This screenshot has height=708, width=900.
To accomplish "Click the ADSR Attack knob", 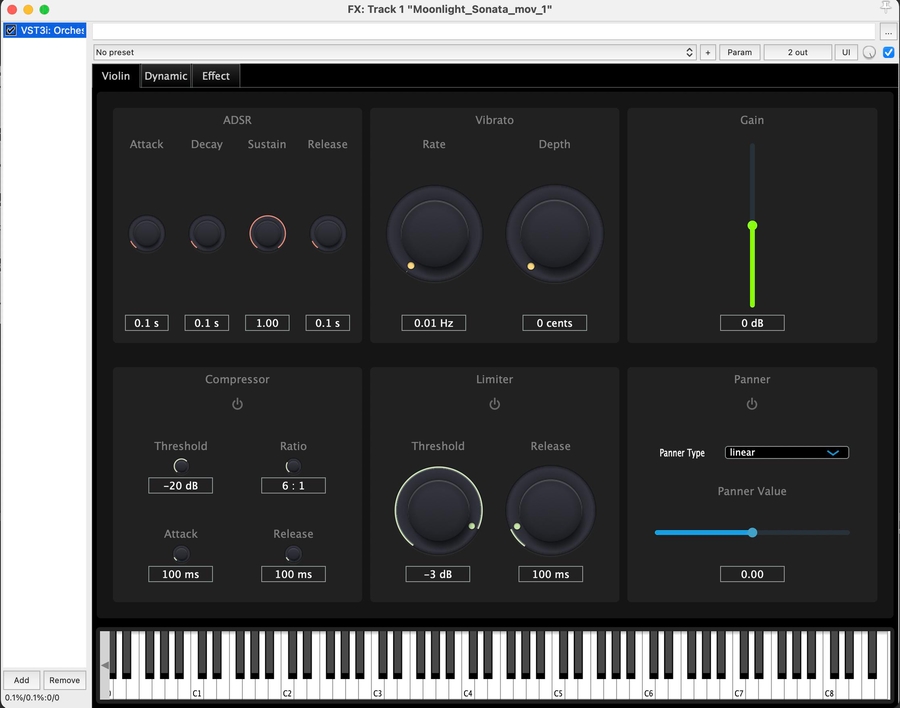I will (x=147, y=234).
